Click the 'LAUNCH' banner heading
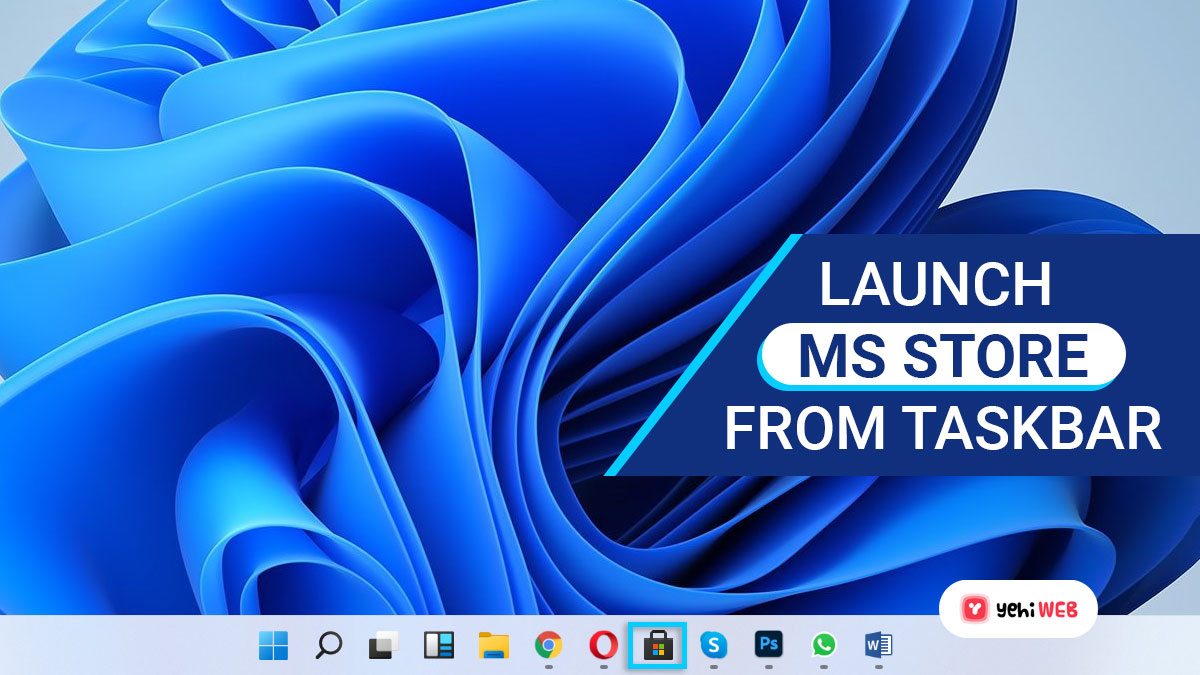Image resolution: width=1200 pixels, height=675 pixels. 936,285
